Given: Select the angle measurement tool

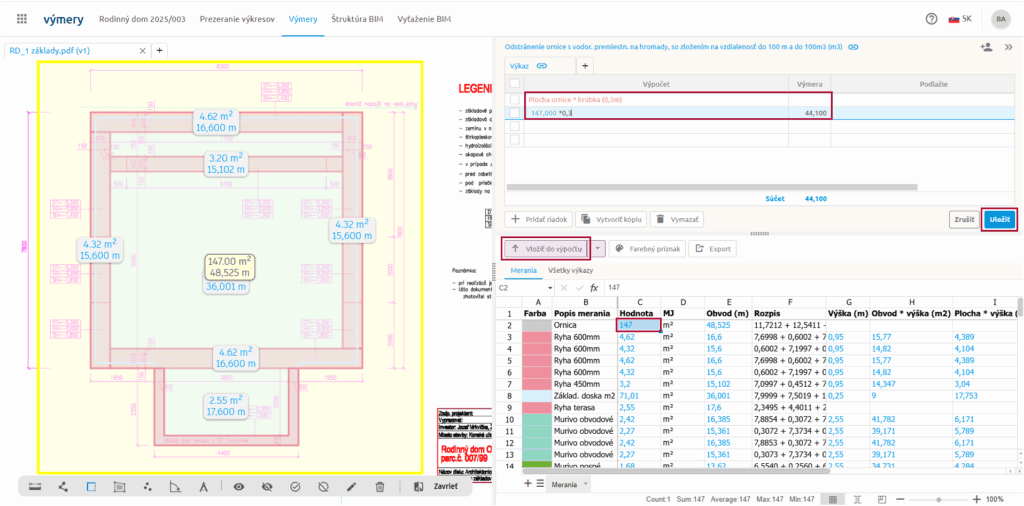Looking at the screenshot, I should click(175, 487).
